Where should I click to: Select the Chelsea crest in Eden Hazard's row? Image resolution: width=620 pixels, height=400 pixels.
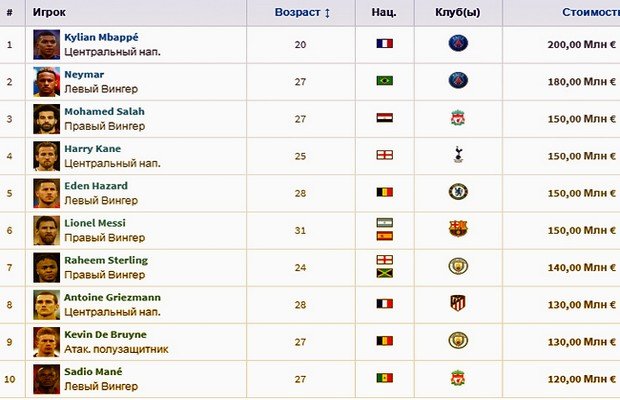458,192
